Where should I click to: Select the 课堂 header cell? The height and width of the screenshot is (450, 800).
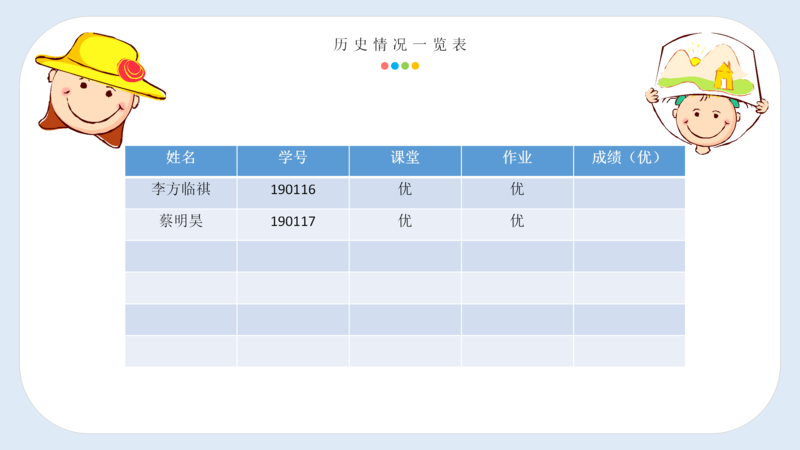(x=405, y=161)
